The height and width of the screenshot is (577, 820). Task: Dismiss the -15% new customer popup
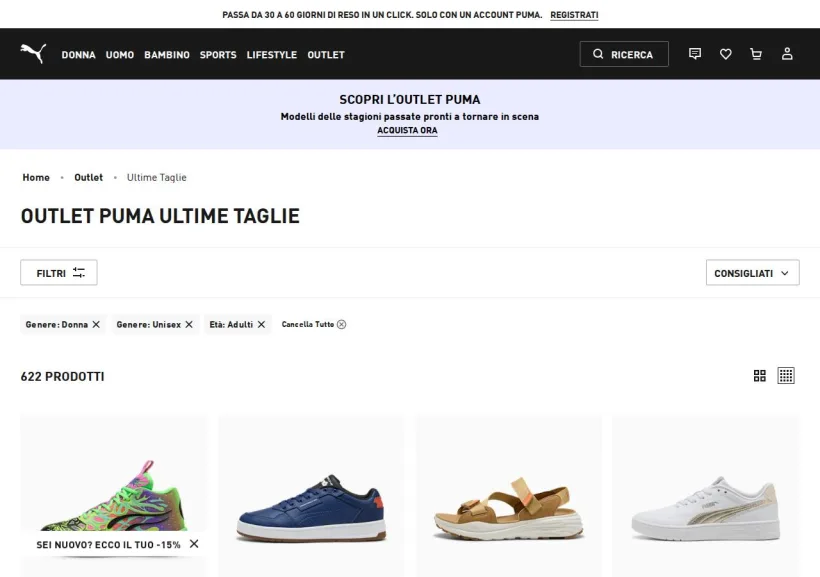pos(194,544)
